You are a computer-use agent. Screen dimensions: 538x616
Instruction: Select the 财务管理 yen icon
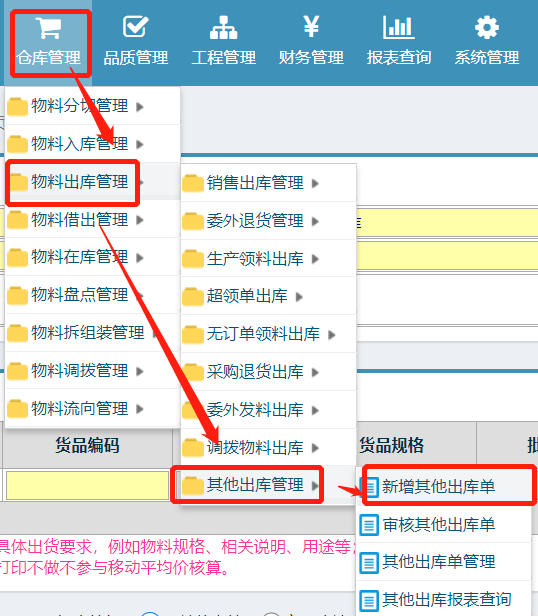311,26
